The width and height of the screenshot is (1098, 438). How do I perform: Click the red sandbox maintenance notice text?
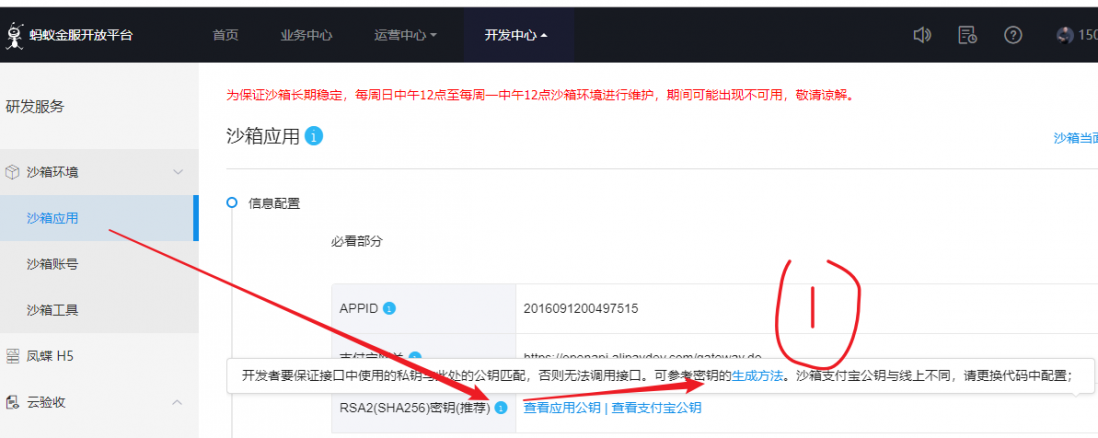point(540,95)
